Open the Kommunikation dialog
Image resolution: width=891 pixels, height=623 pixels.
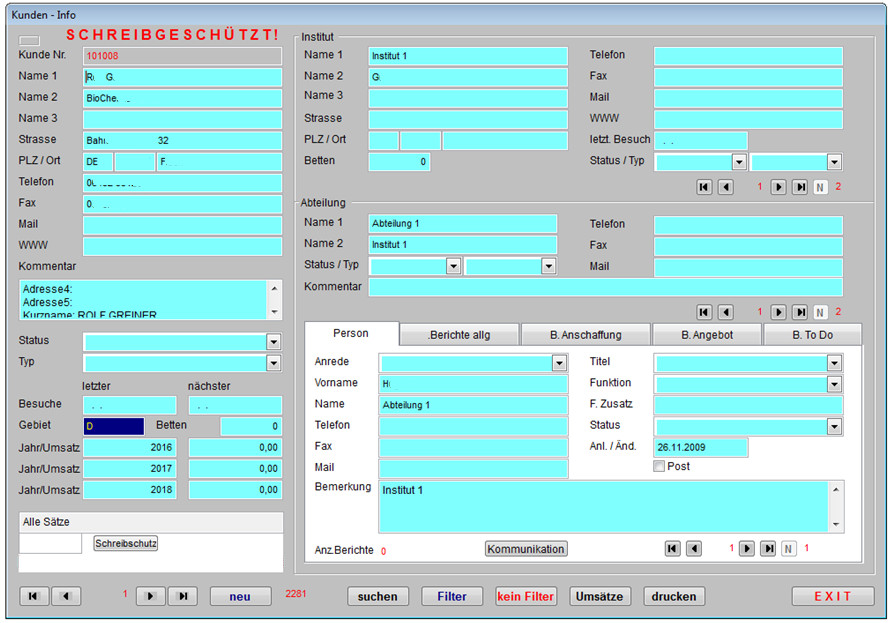pyautogui.click(x=526, y=549)
